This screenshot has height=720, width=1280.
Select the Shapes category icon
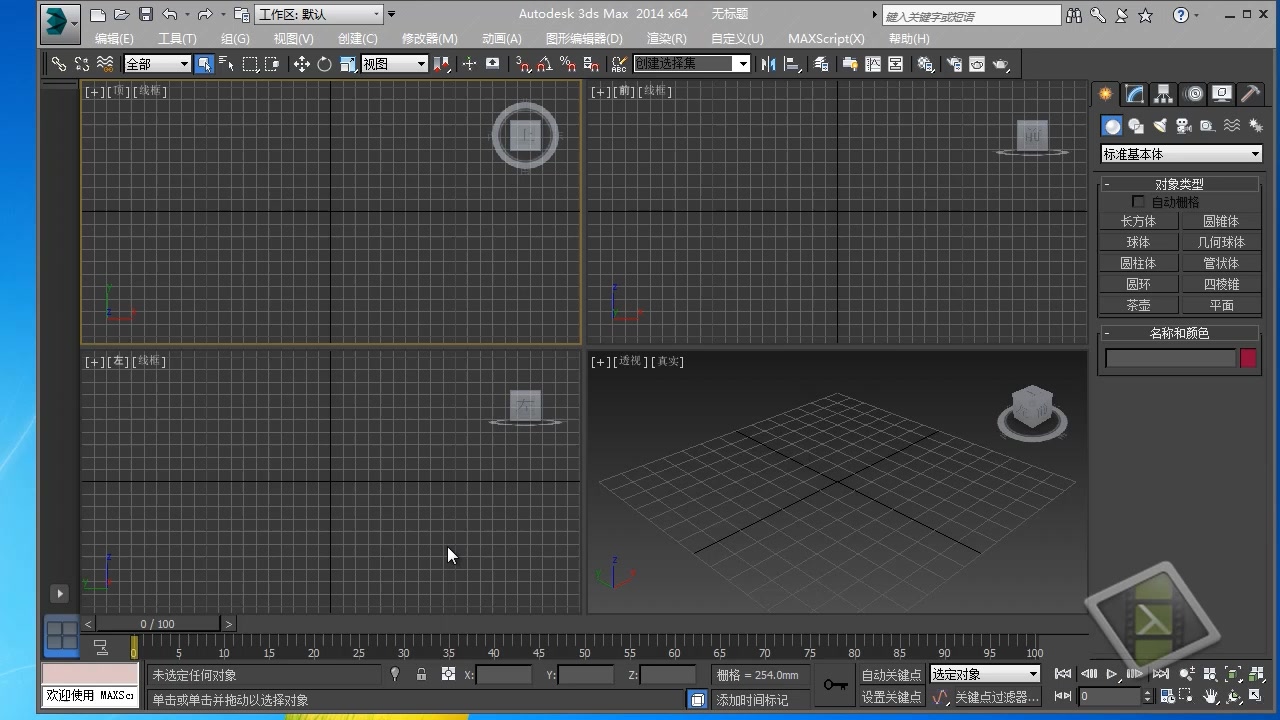coord(1136,125)
